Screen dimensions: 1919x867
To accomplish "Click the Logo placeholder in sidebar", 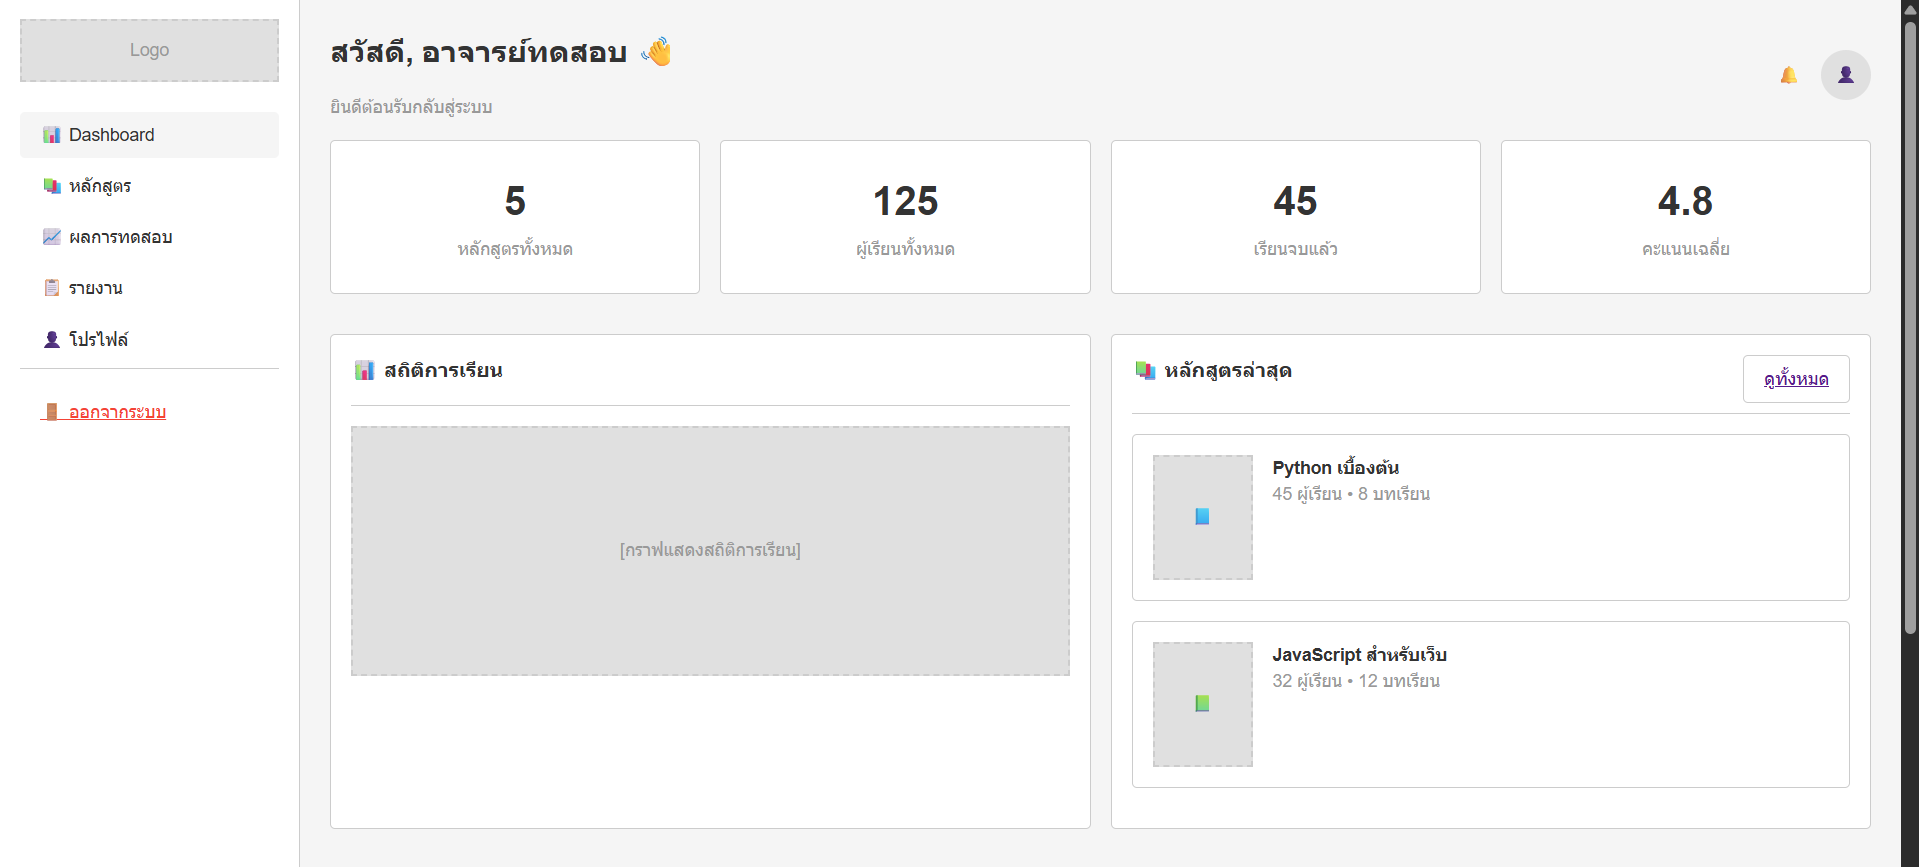I will (149, 50).
